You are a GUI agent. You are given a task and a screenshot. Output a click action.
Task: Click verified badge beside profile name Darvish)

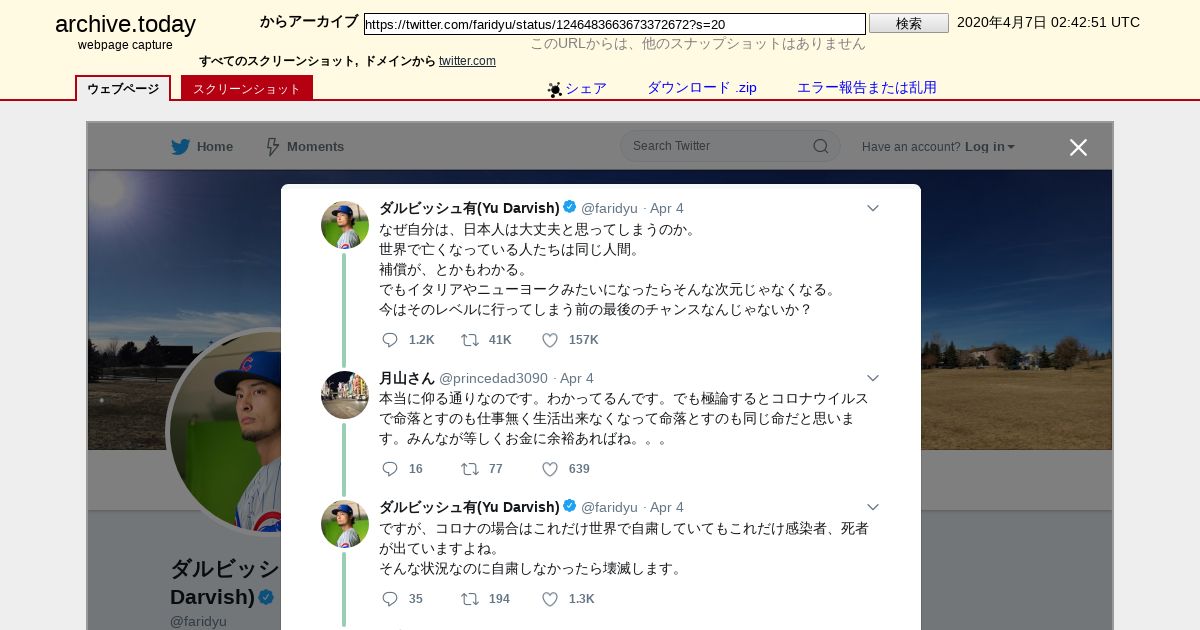pyautogui.click(x=266, y=597)
